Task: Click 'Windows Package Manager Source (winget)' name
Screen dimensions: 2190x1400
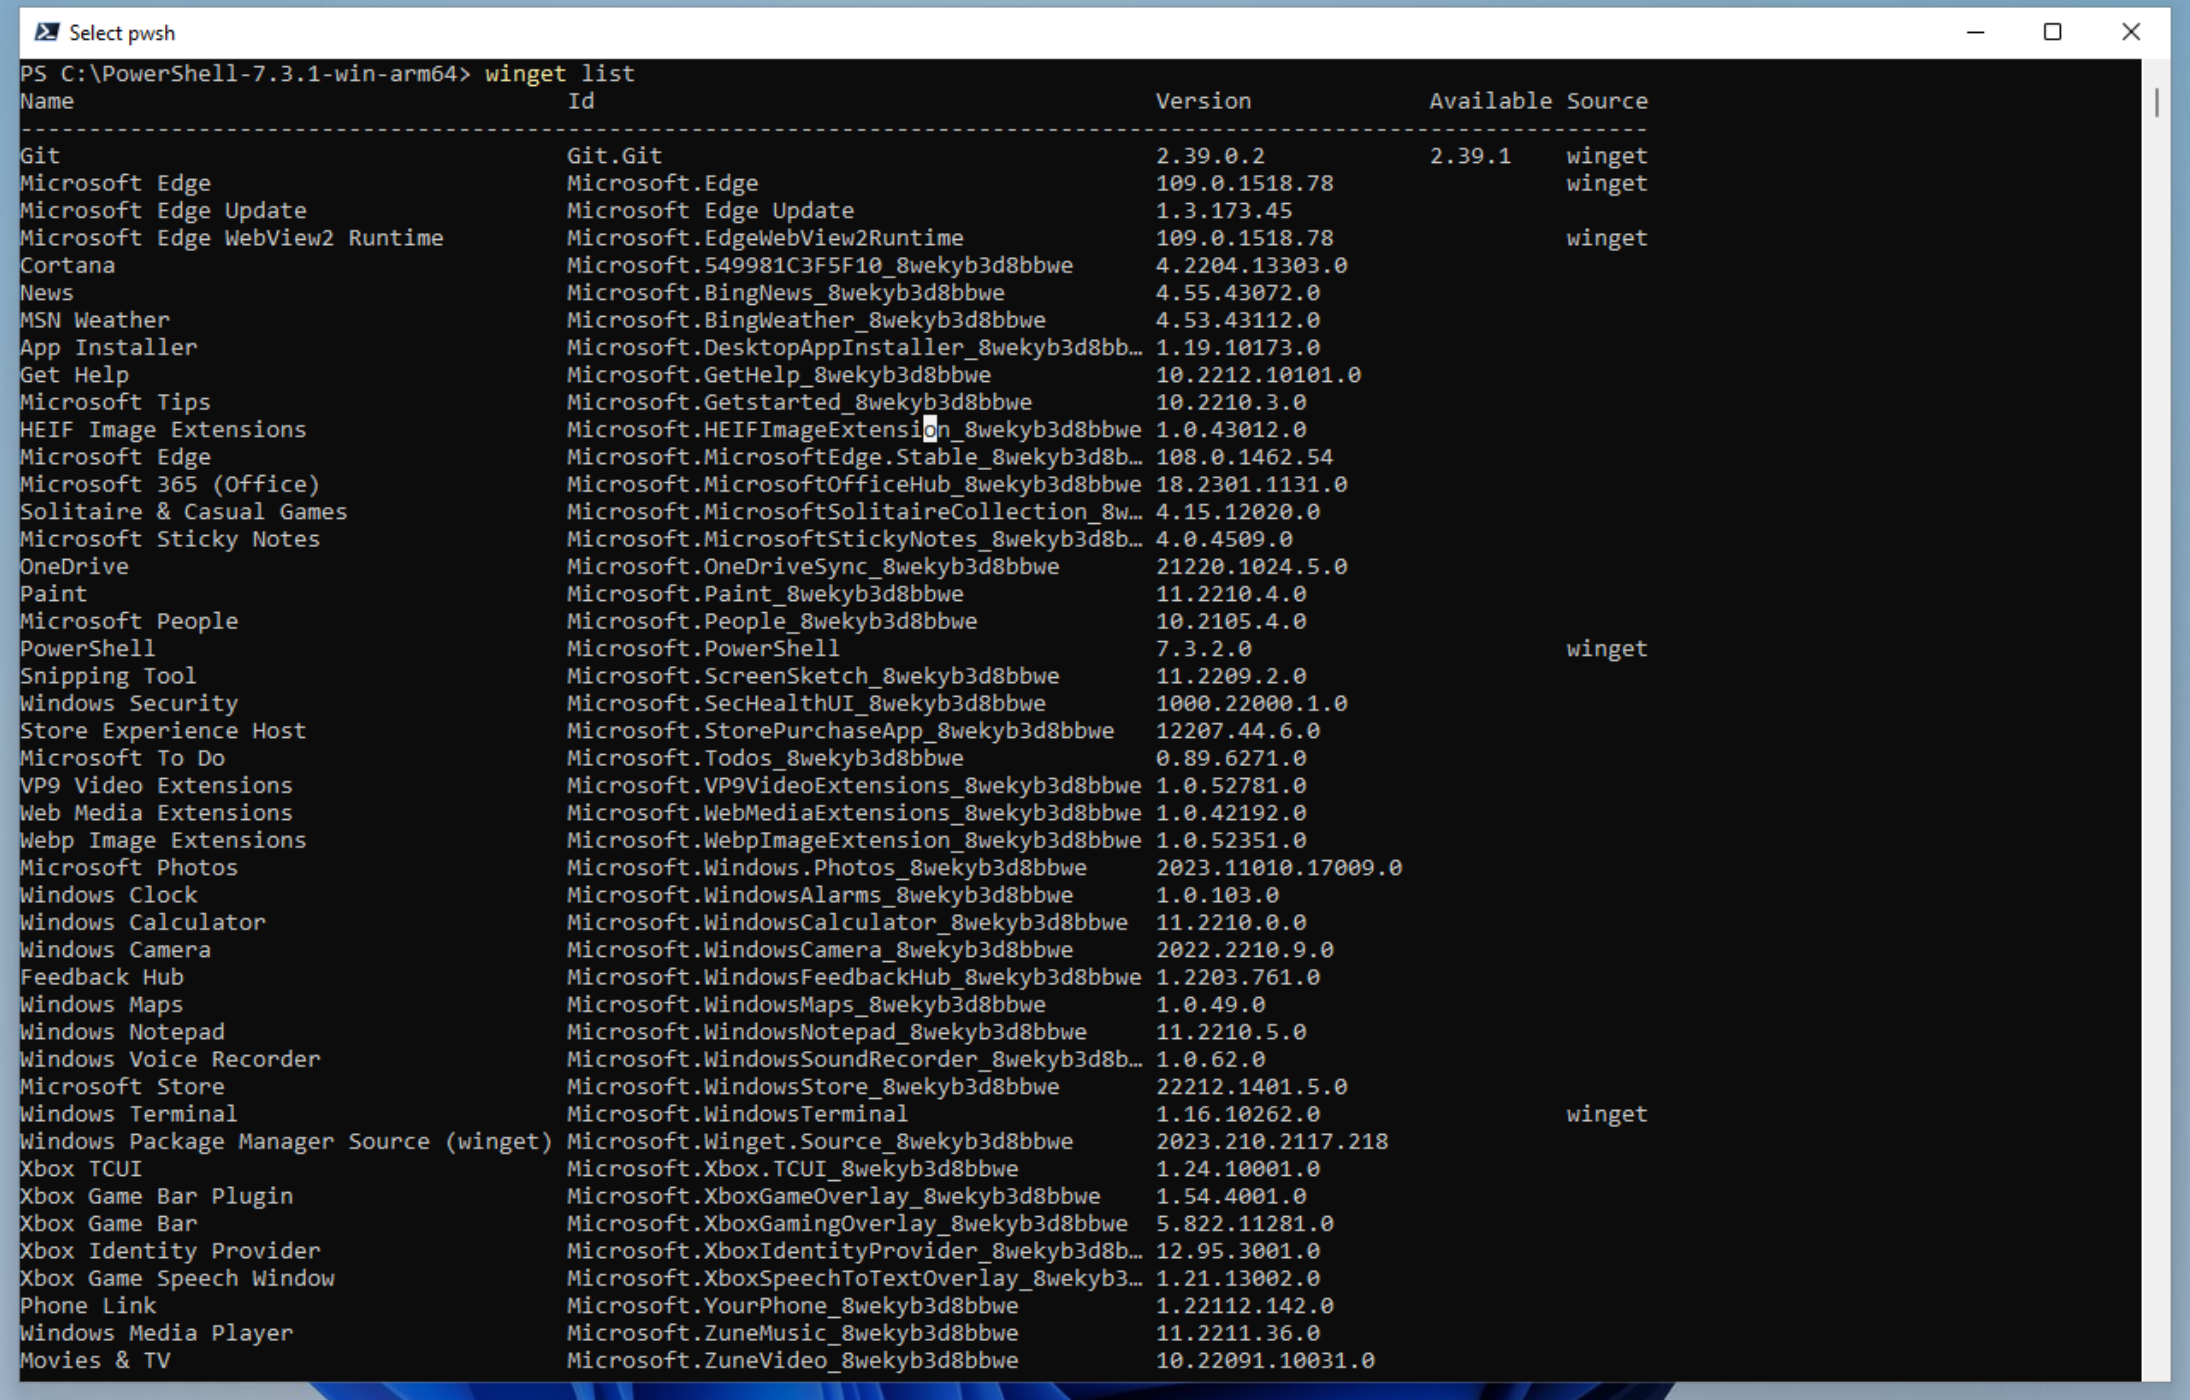Action: [x=286, y=1141]
